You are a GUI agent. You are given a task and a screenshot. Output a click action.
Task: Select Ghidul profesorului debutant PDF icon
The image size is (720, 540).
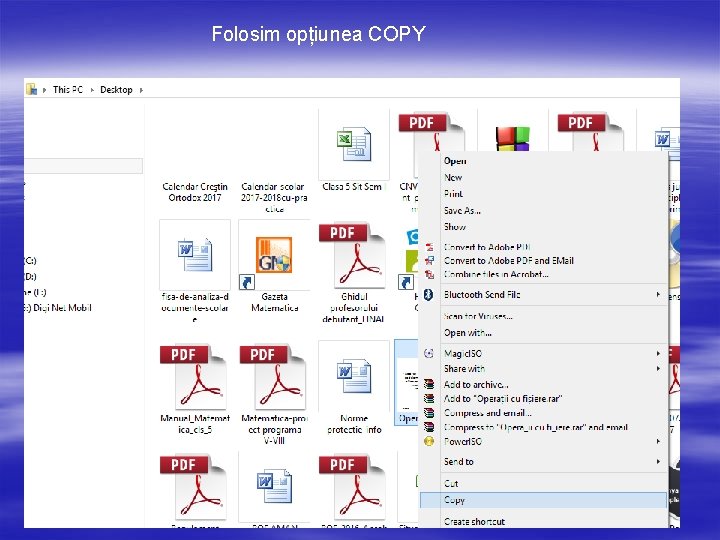[x=353, y=256]
